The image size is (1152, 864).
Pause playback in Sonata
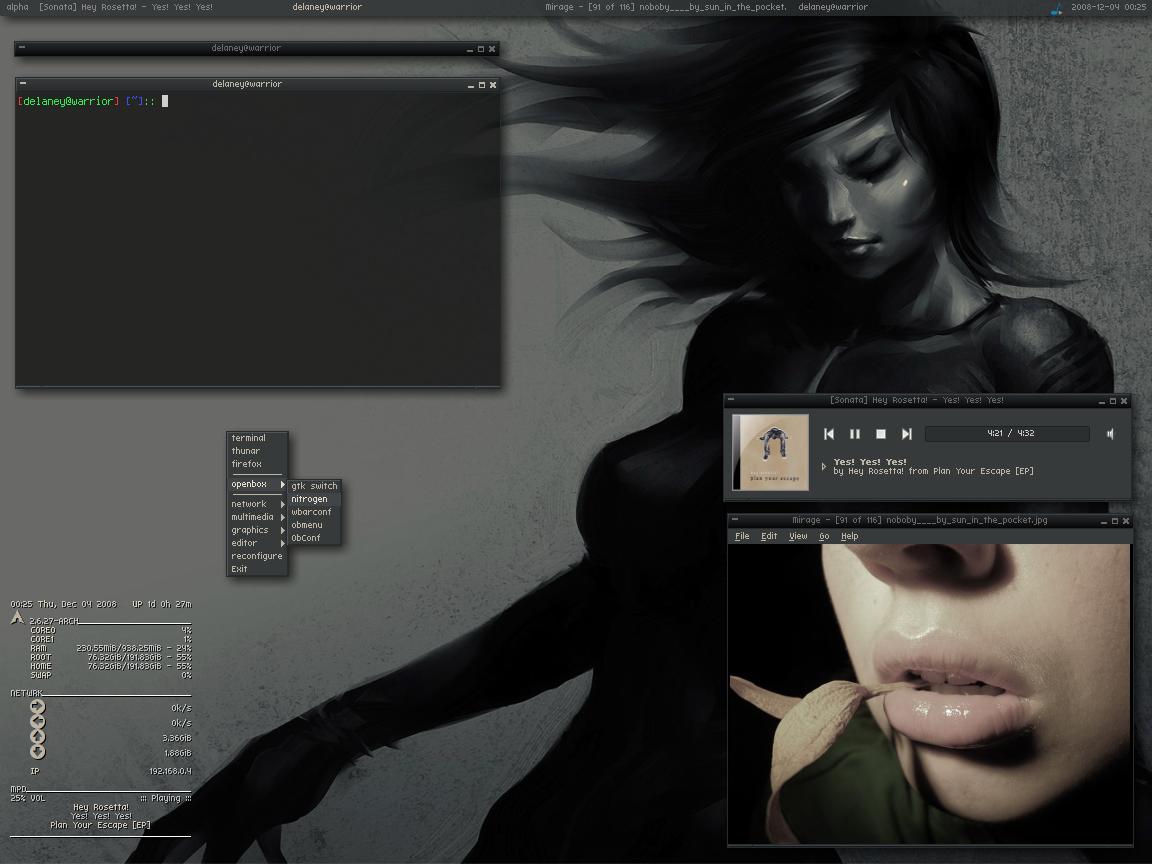[854, 434]
